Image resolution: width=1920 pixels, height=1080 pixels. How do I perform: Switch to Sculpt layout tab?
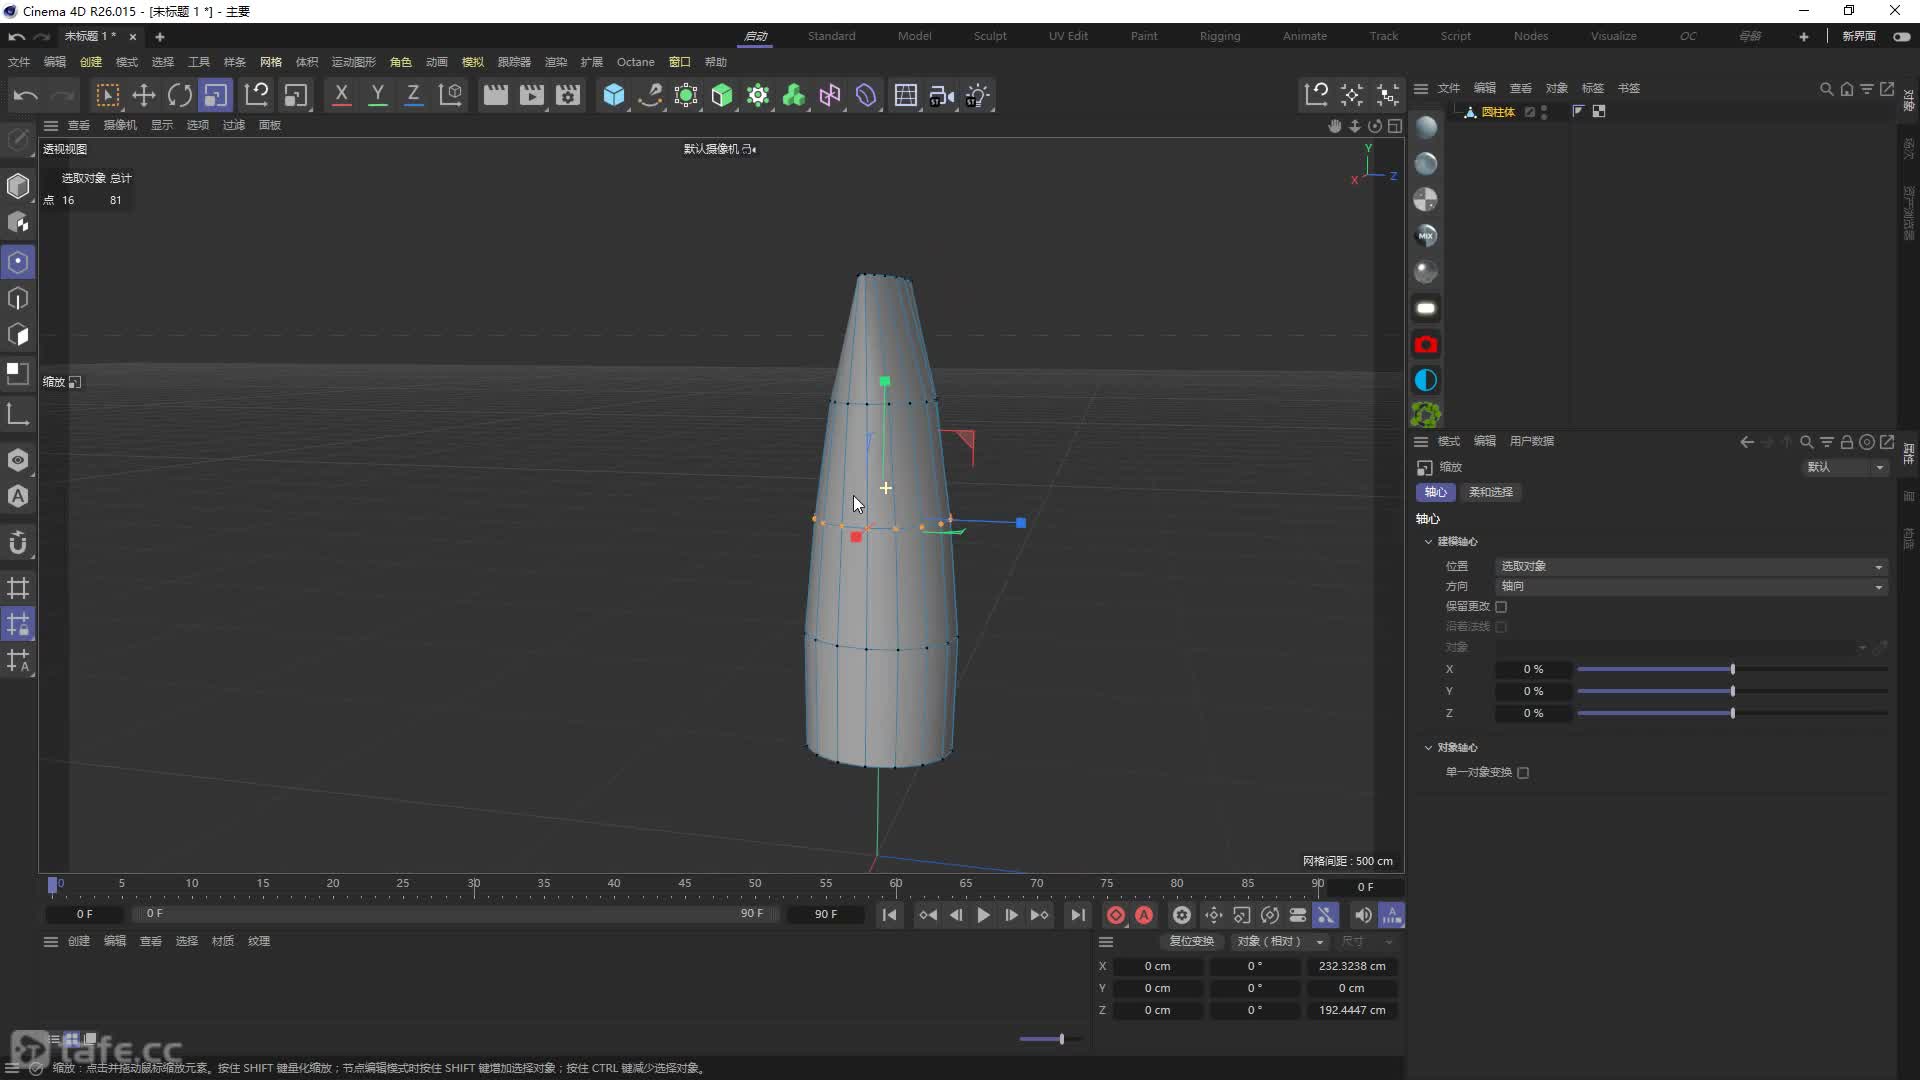click(990, 36)
